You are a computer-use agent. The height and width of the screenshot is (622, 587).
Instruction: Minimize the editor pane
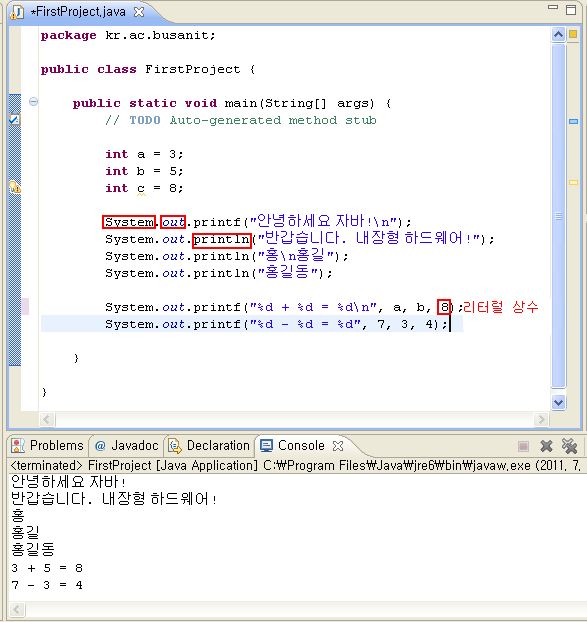pyautogui.click(x=552, y=7)
